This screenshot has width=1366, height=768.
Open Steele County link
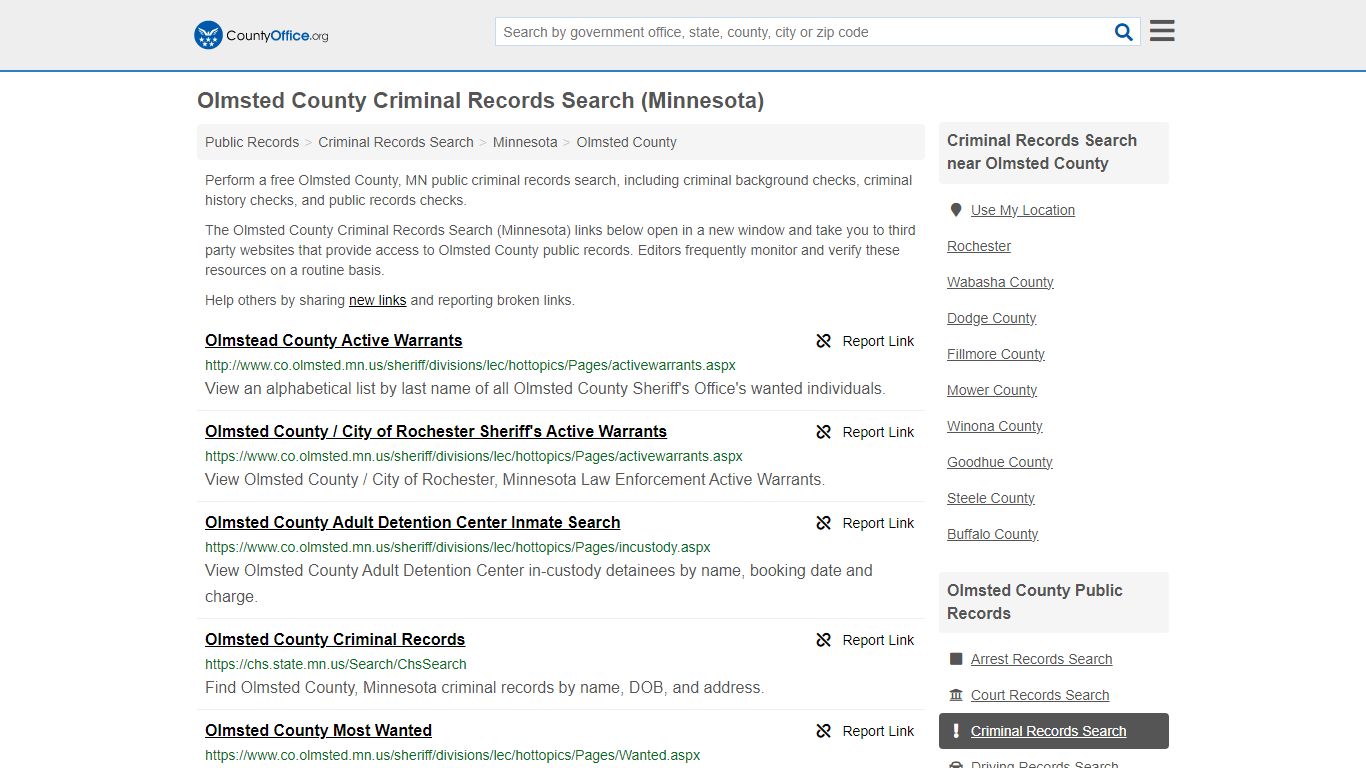click(991, 498)
